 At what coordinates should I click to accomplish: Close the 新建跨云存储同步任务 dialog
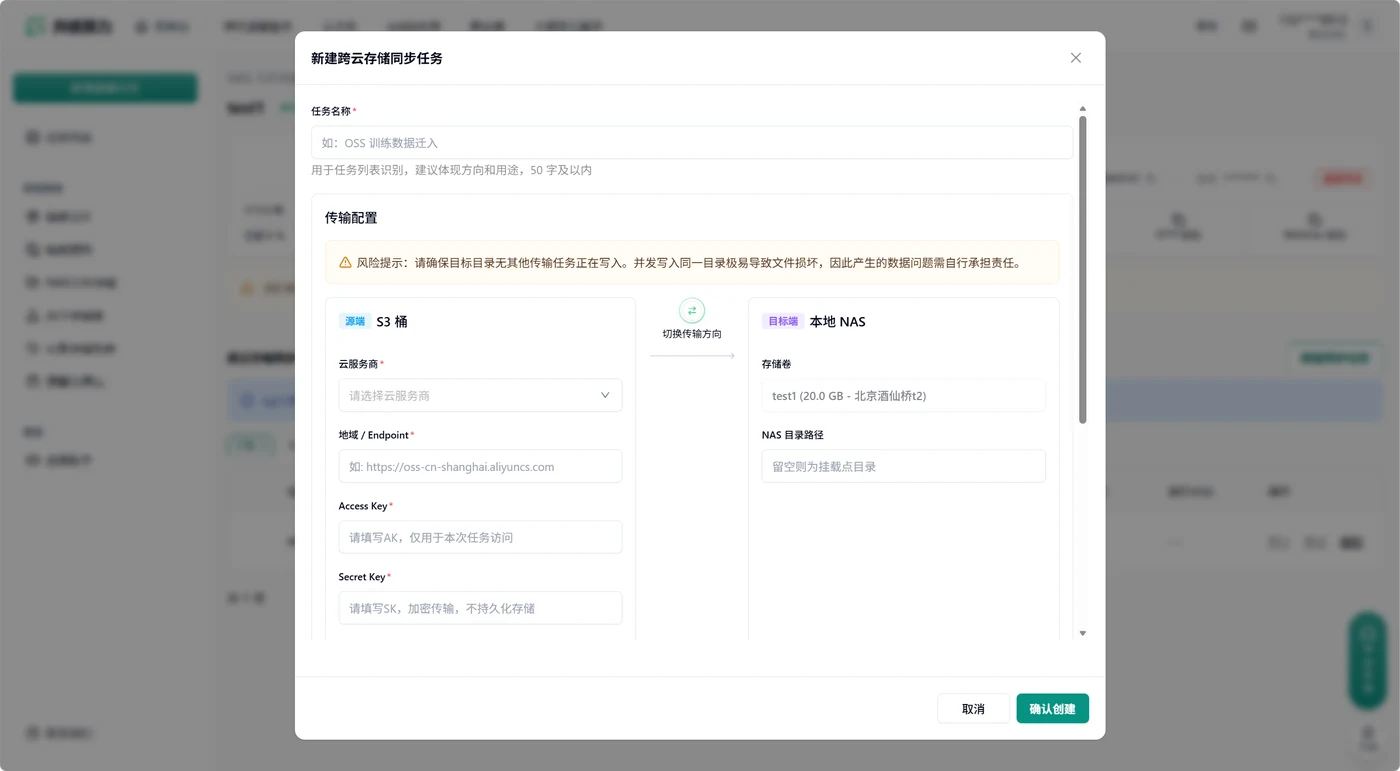tap(1076, 58)
